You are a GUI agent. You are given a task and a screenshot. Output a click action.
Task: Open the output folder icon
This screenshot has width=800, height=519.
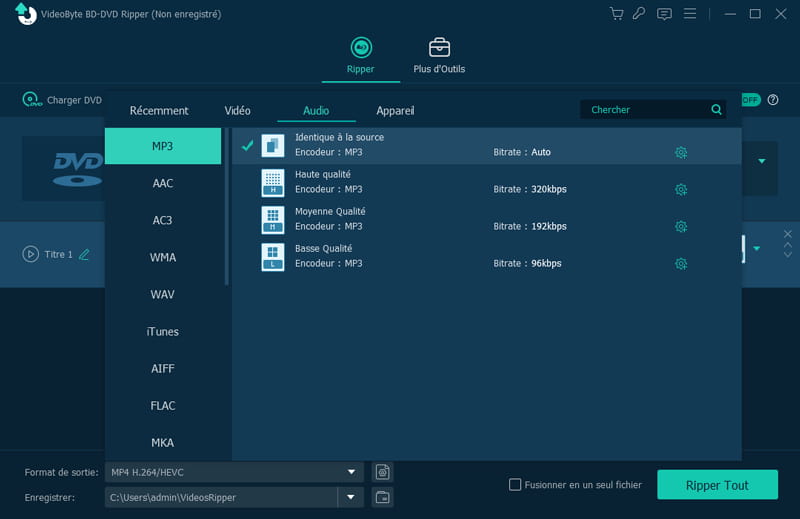pos(382,497)
